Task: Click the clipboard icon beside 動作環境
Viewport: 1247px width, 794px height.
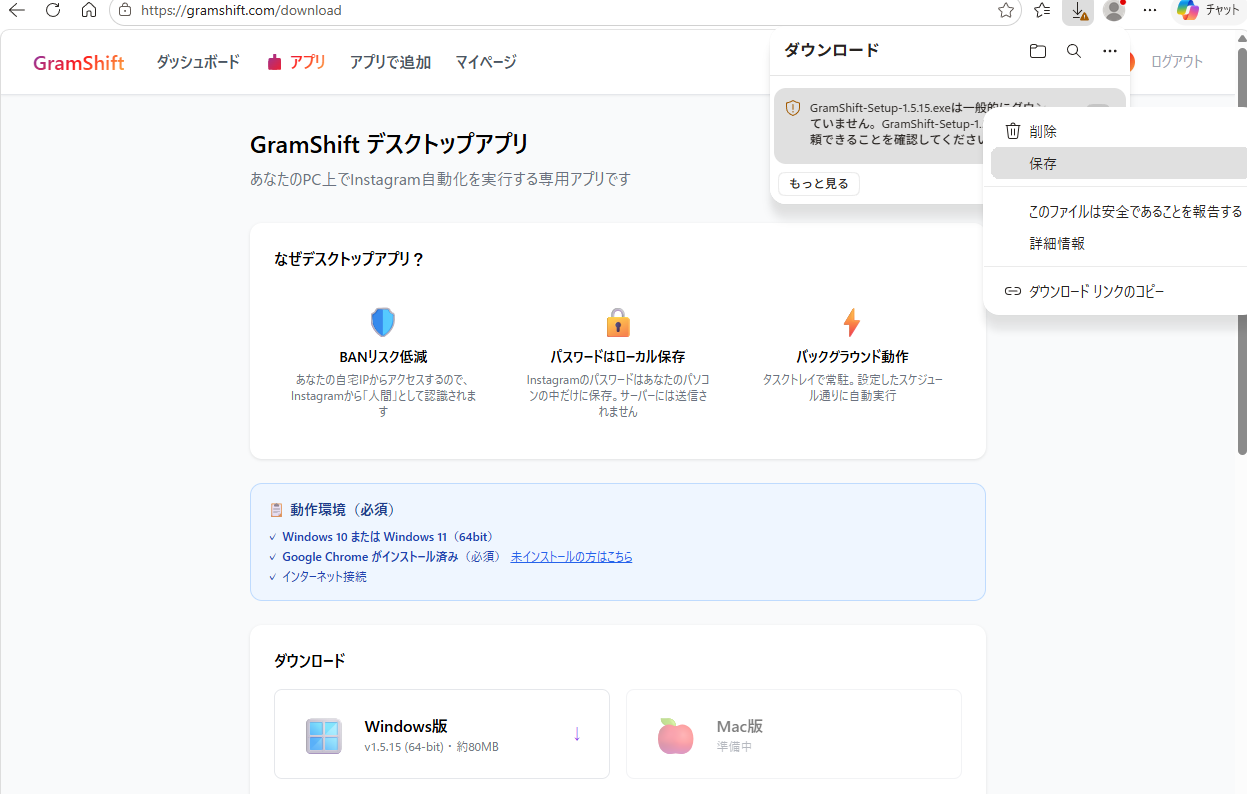Action: click(x=277, y=509)
